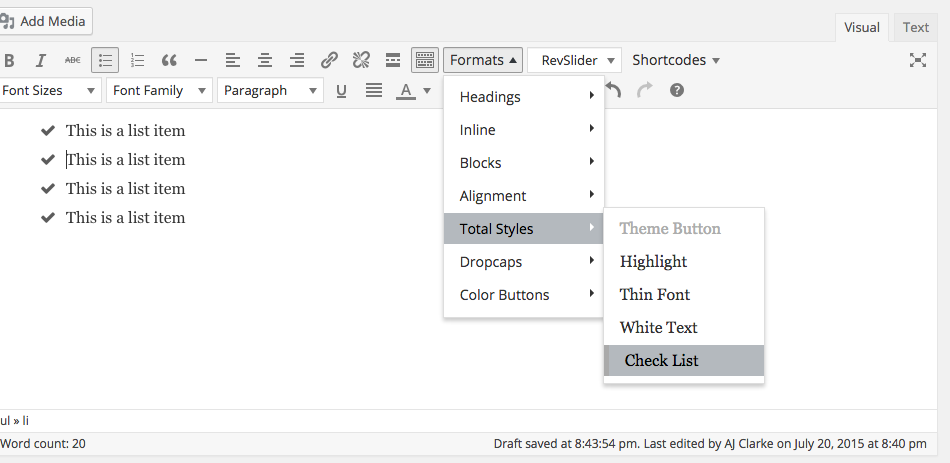
Task: Click the undo arrow icon
Action: pyautogui.click(x=613, y=90)
